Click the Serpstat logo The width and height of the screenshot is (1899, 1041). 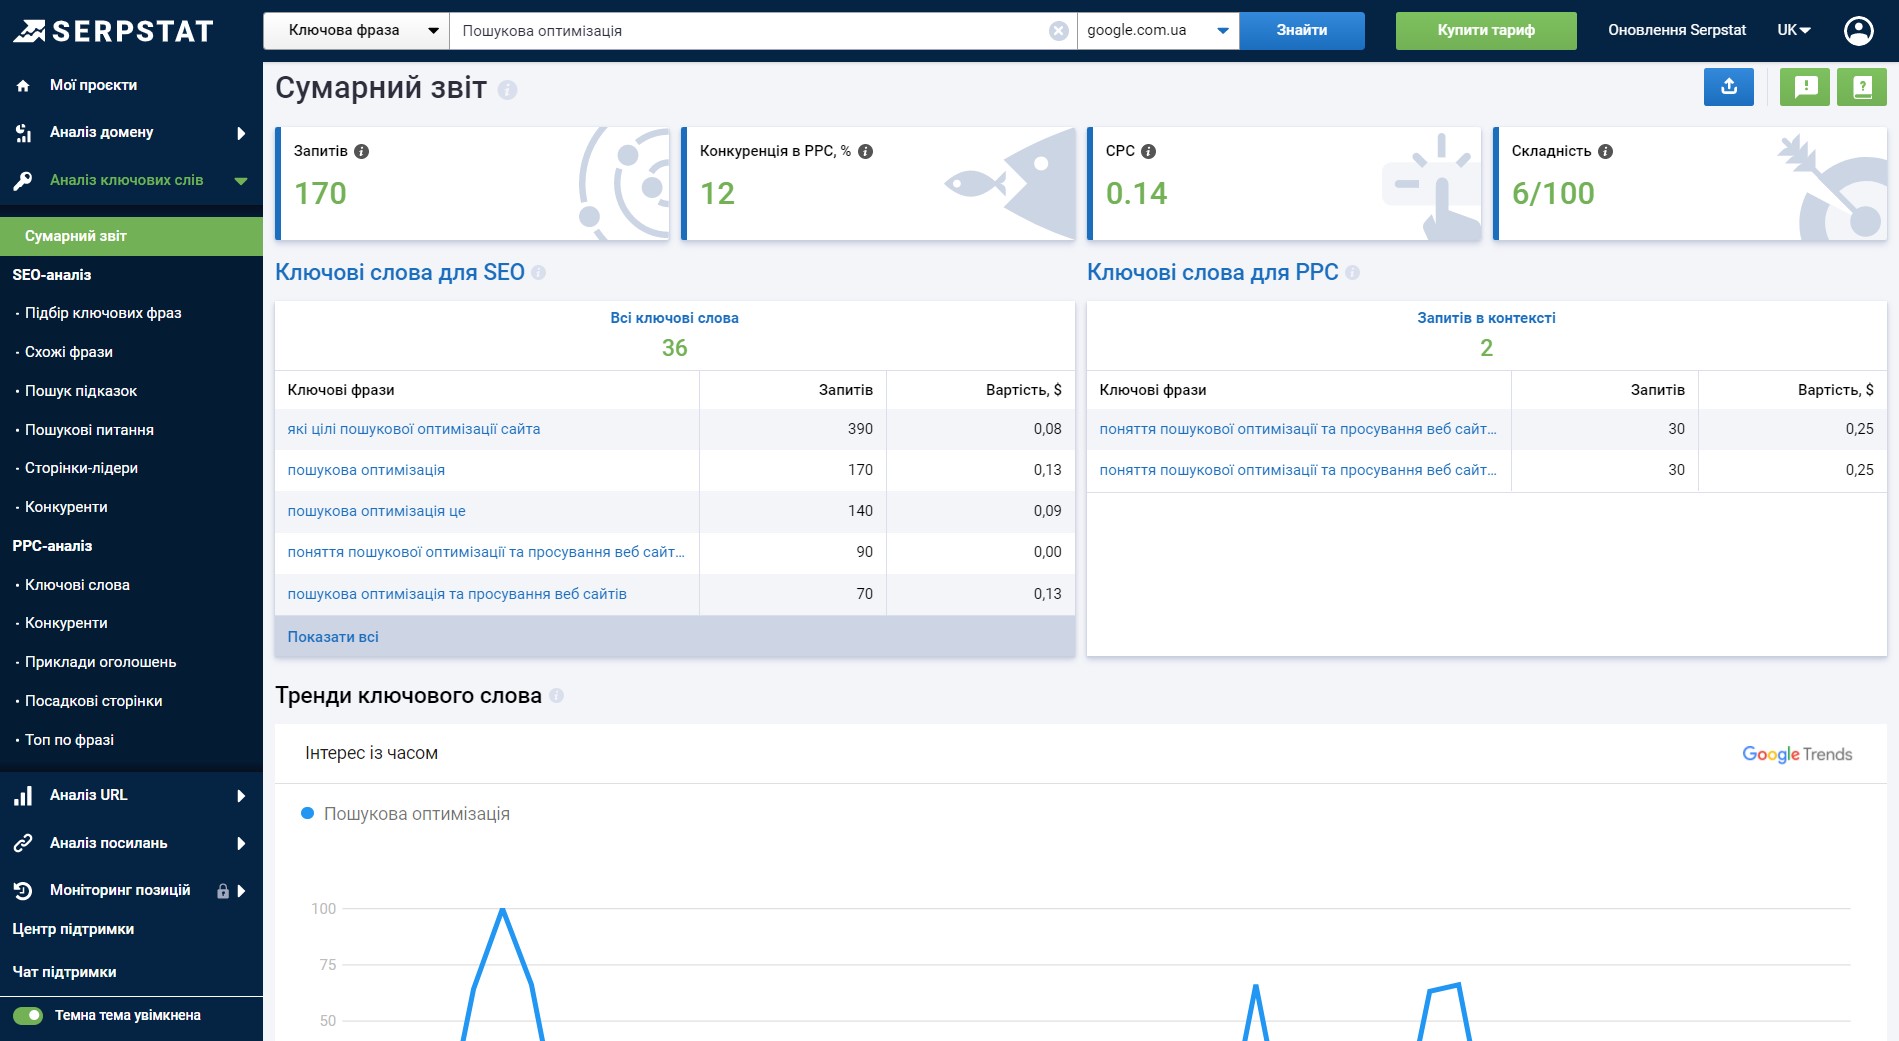point(113,31)
